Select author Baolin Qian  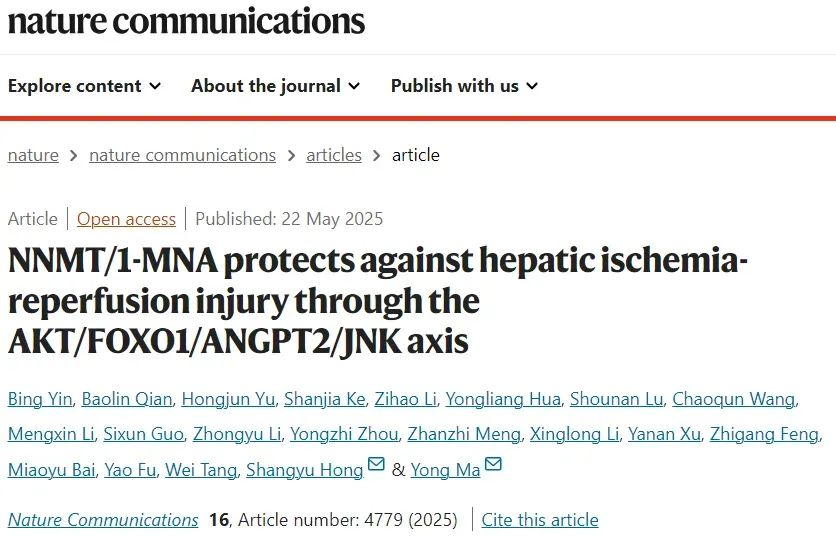tap(127, 400)
